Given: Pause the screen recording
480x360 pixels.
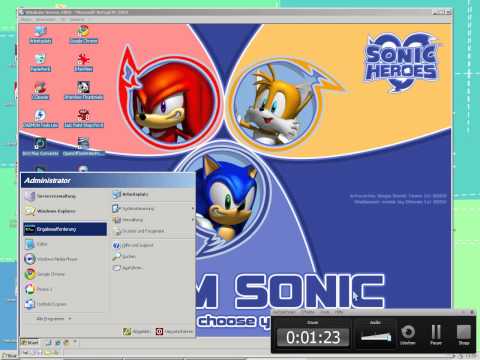Looking at the screenshot, I should [436, 334].
